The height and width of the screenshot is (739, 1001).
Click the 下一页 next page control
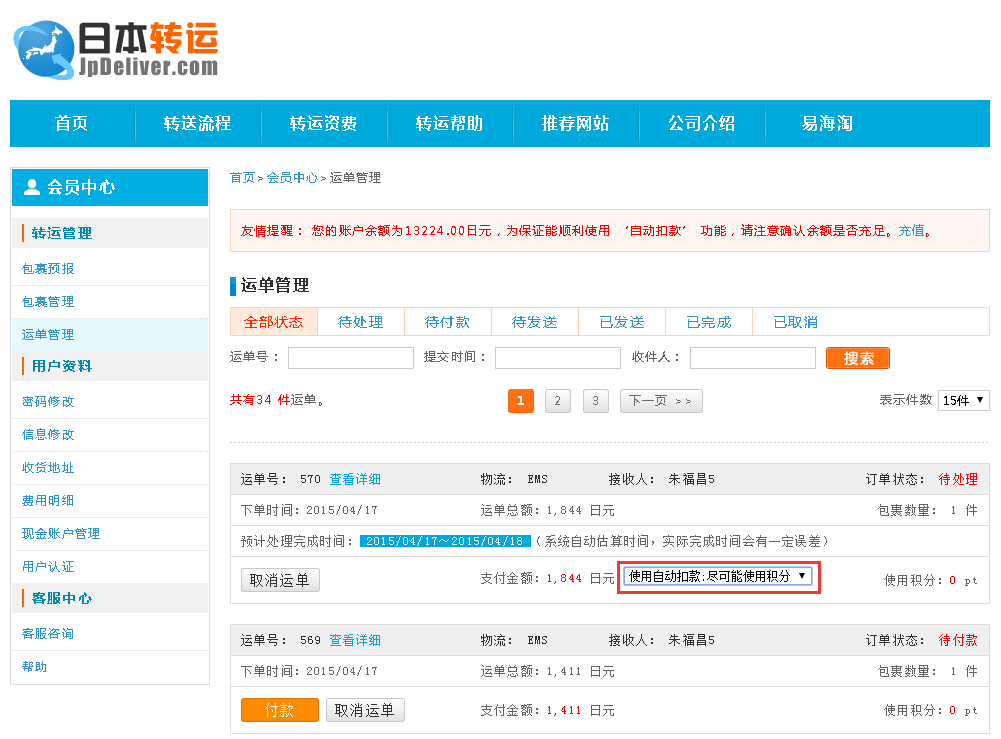660,400
